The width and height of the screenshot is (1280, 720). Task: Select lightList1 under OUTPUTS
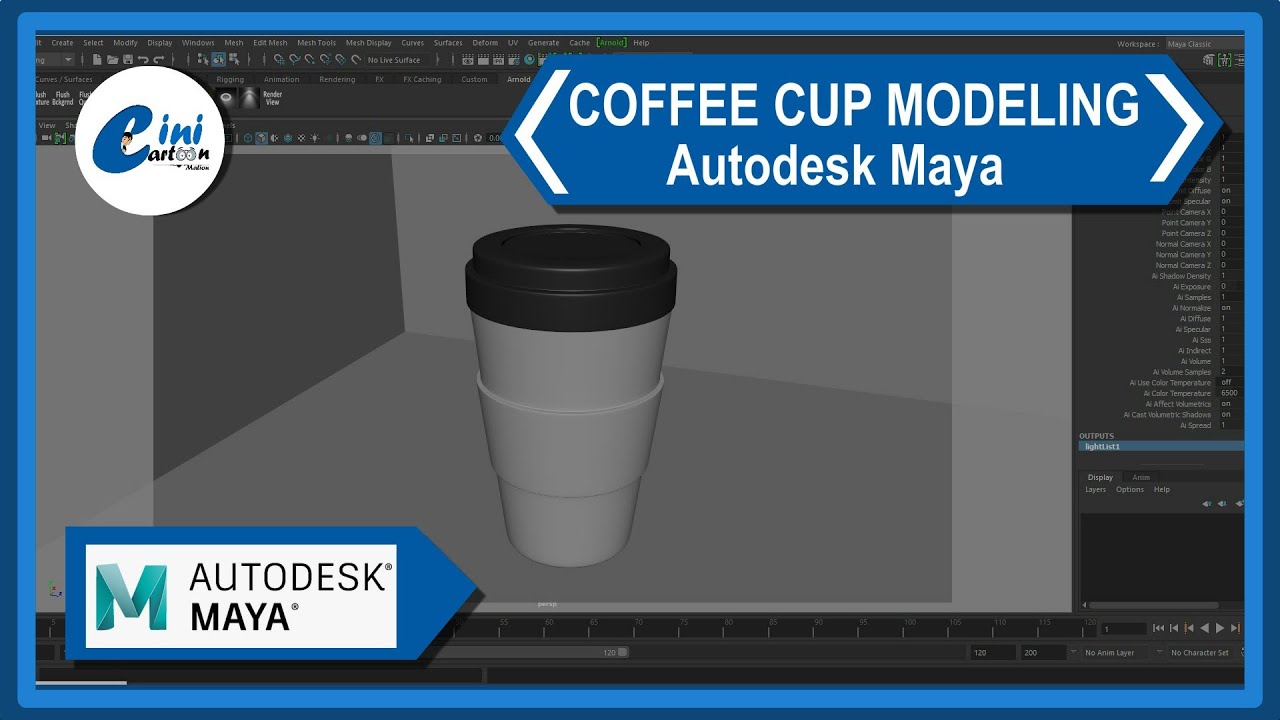1161,447
